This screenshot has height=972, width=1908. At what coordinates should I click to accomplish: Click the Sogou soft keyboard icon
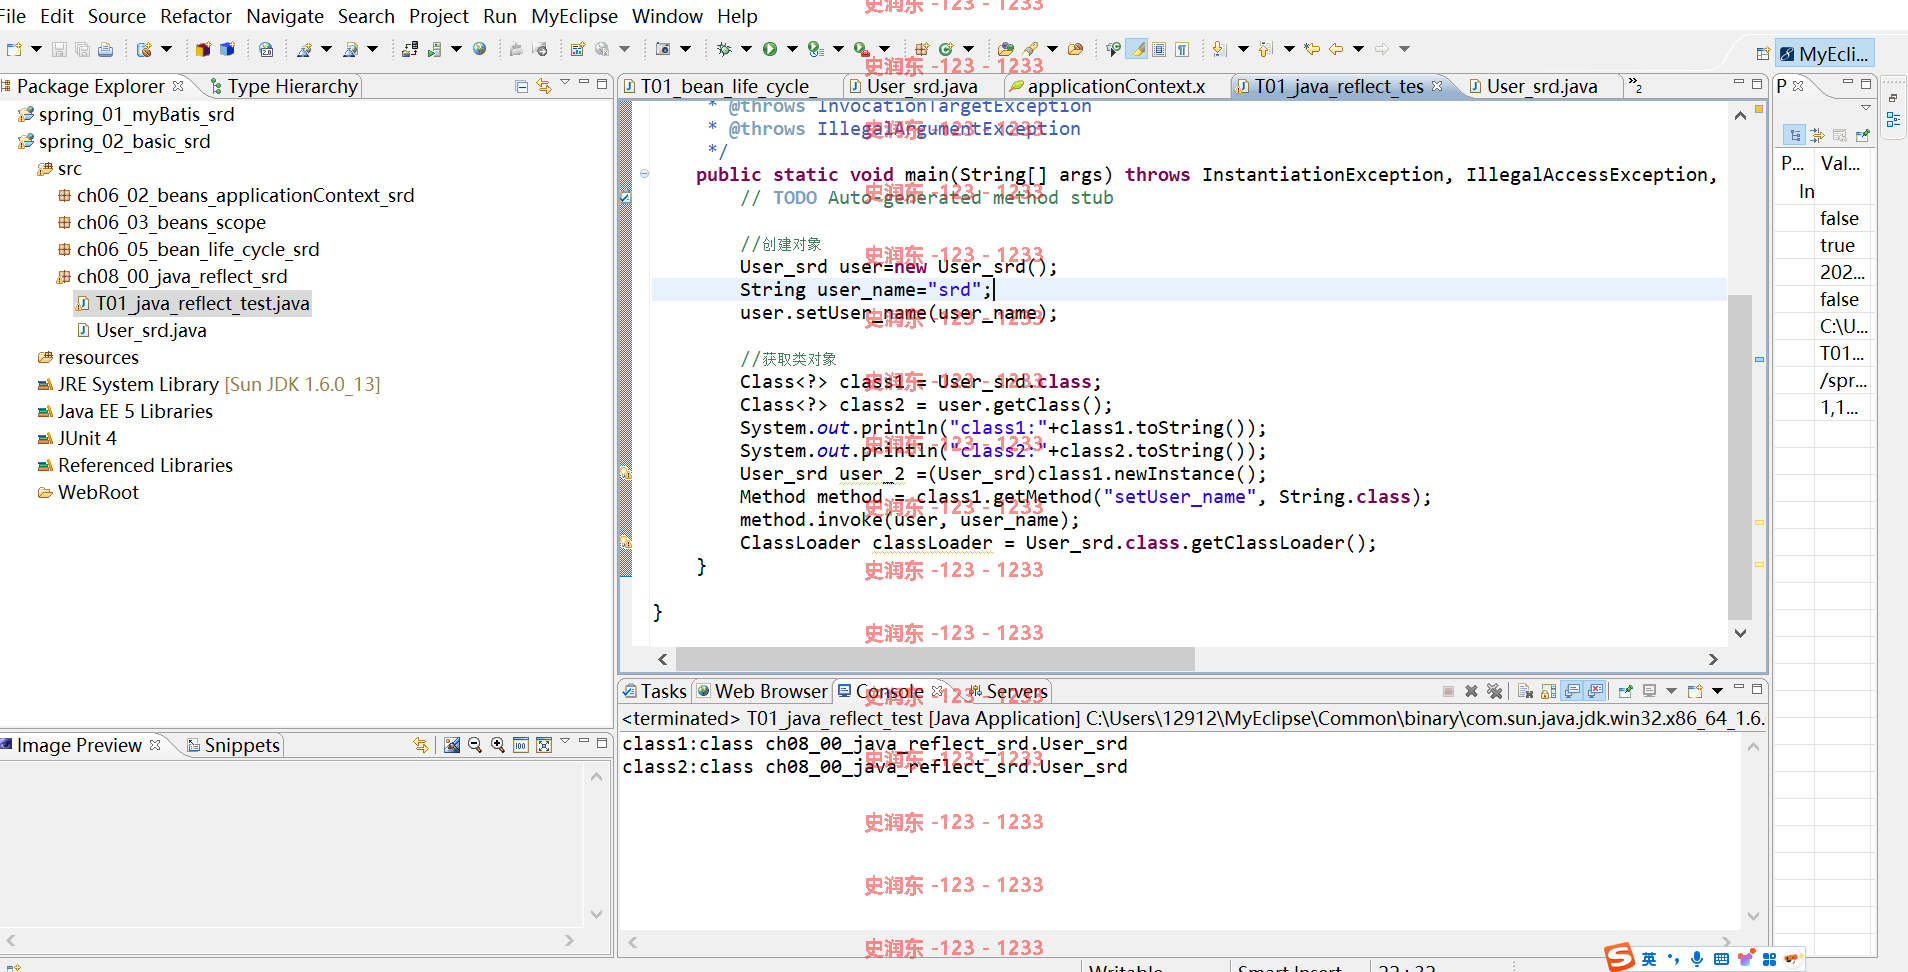(1721, 959)
